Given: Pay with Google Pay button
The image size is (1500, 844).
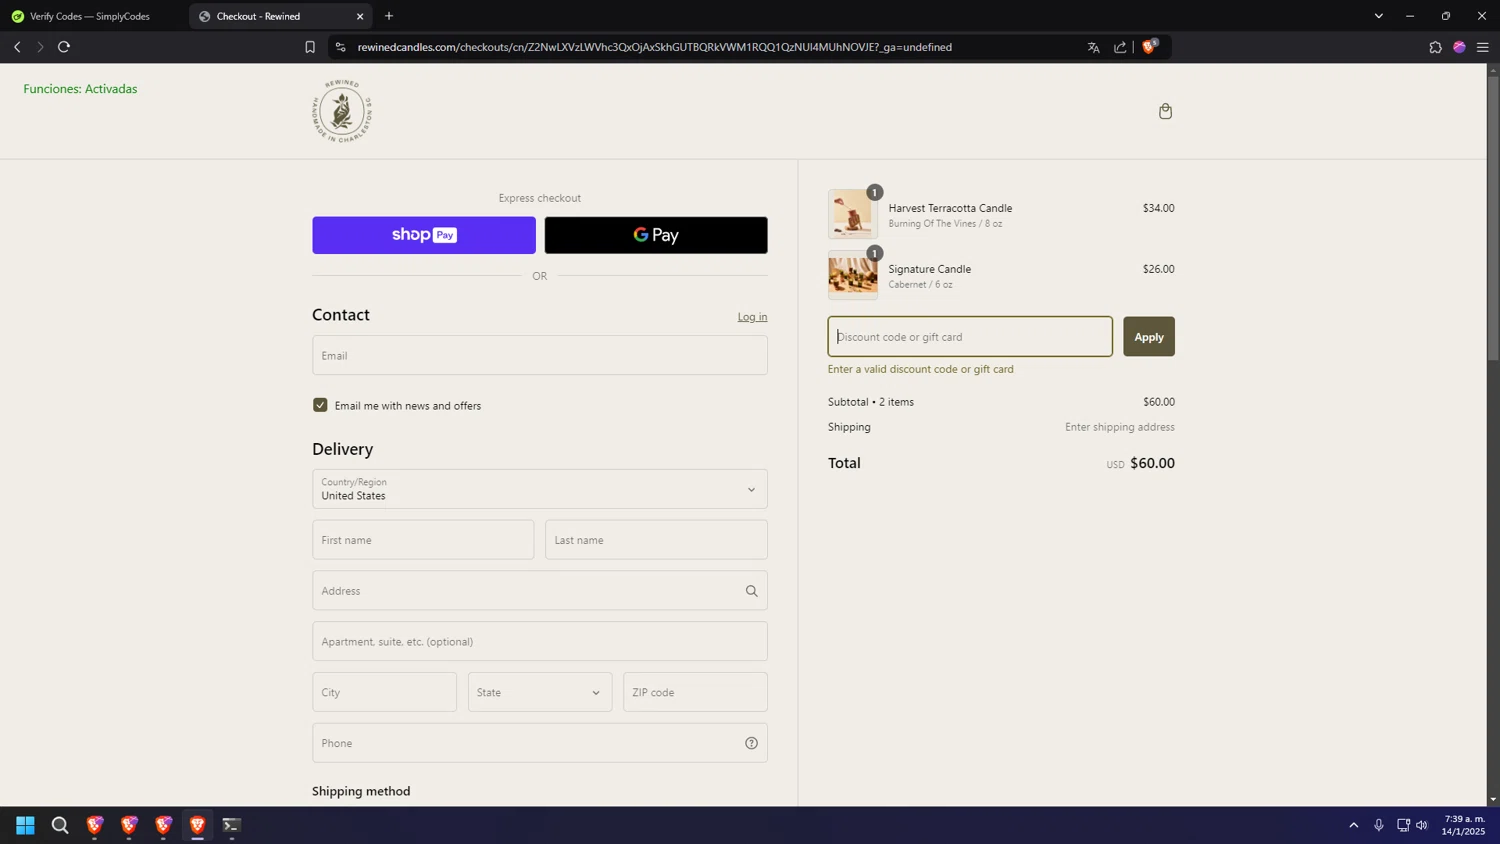Looking at the screenshot, I should (656, 235).
